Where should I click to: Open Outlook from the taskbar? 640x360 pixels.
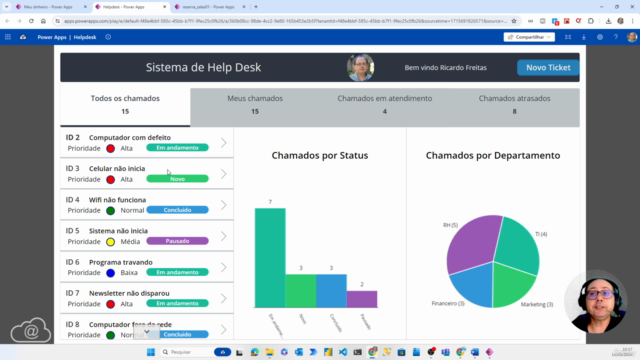tap(299, 352)
